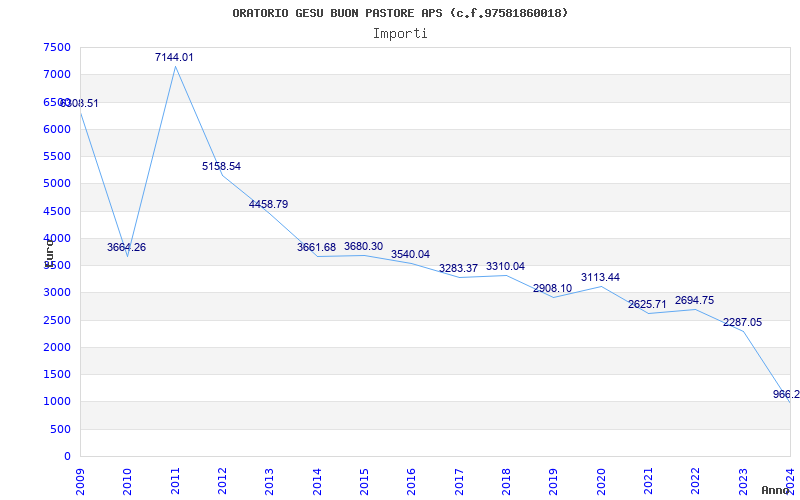
Task: Click the 2020 year axis label
Action: (601, 481)
